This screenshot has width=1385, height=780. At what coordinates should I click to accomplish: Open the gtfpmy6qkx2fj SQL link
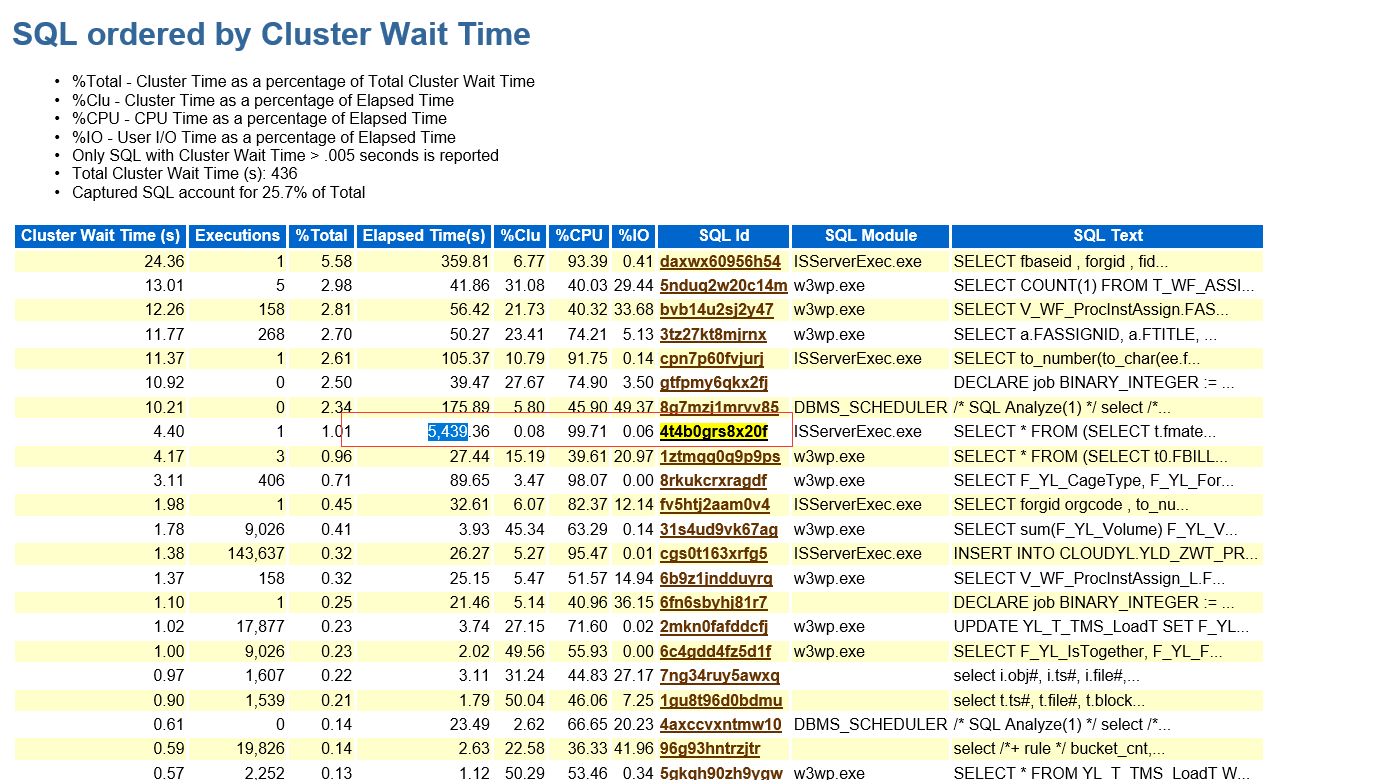click(x=714, y=383)
